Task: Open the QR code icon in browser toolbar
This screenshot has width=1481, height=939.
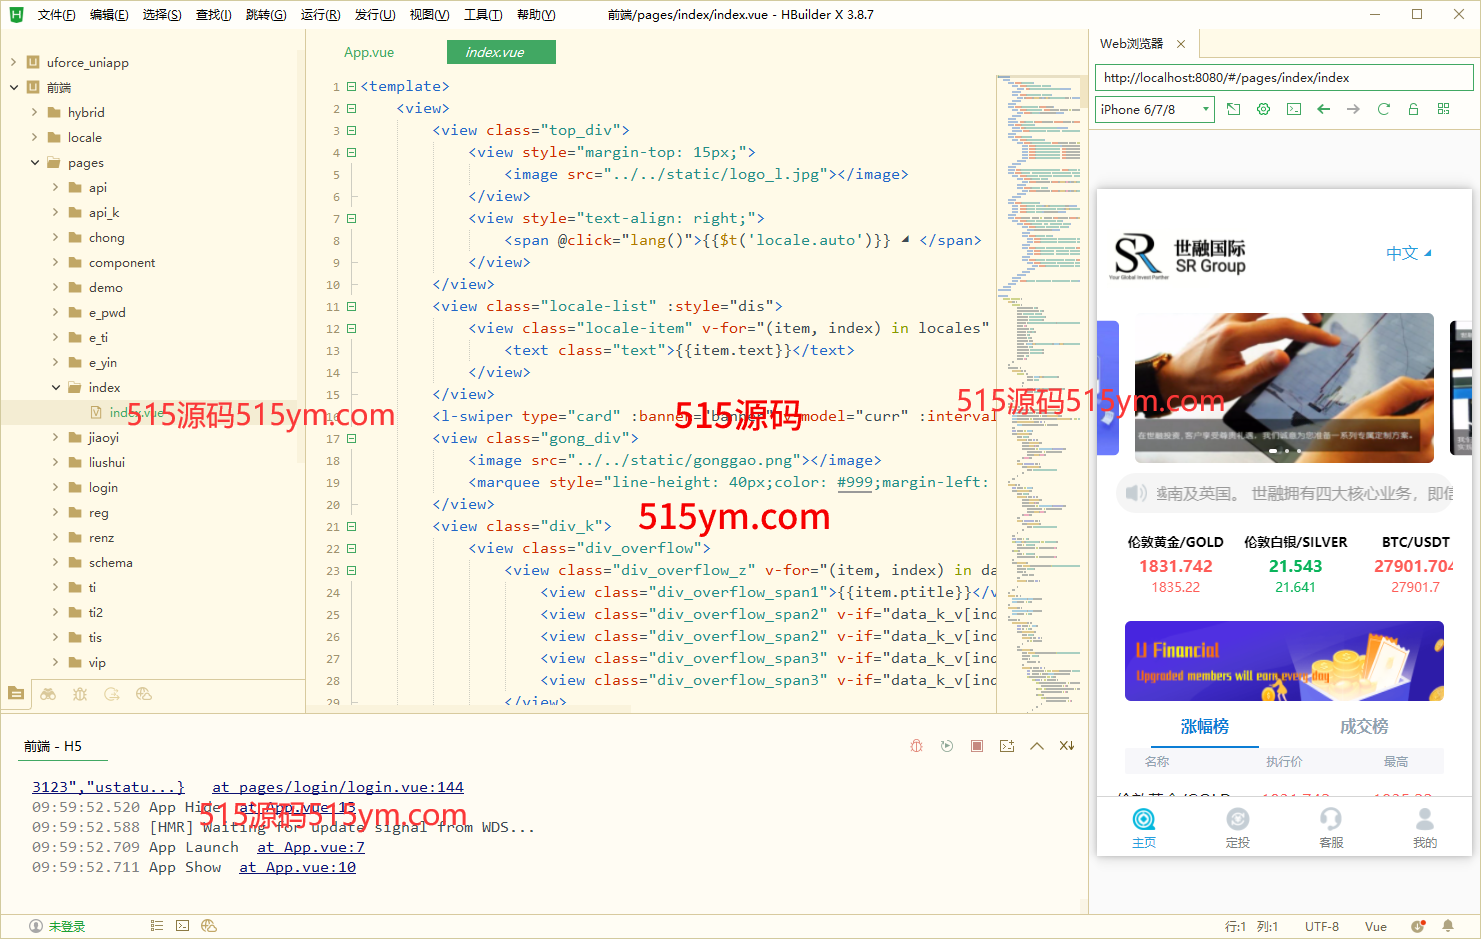Action: tap(1443, 109)
